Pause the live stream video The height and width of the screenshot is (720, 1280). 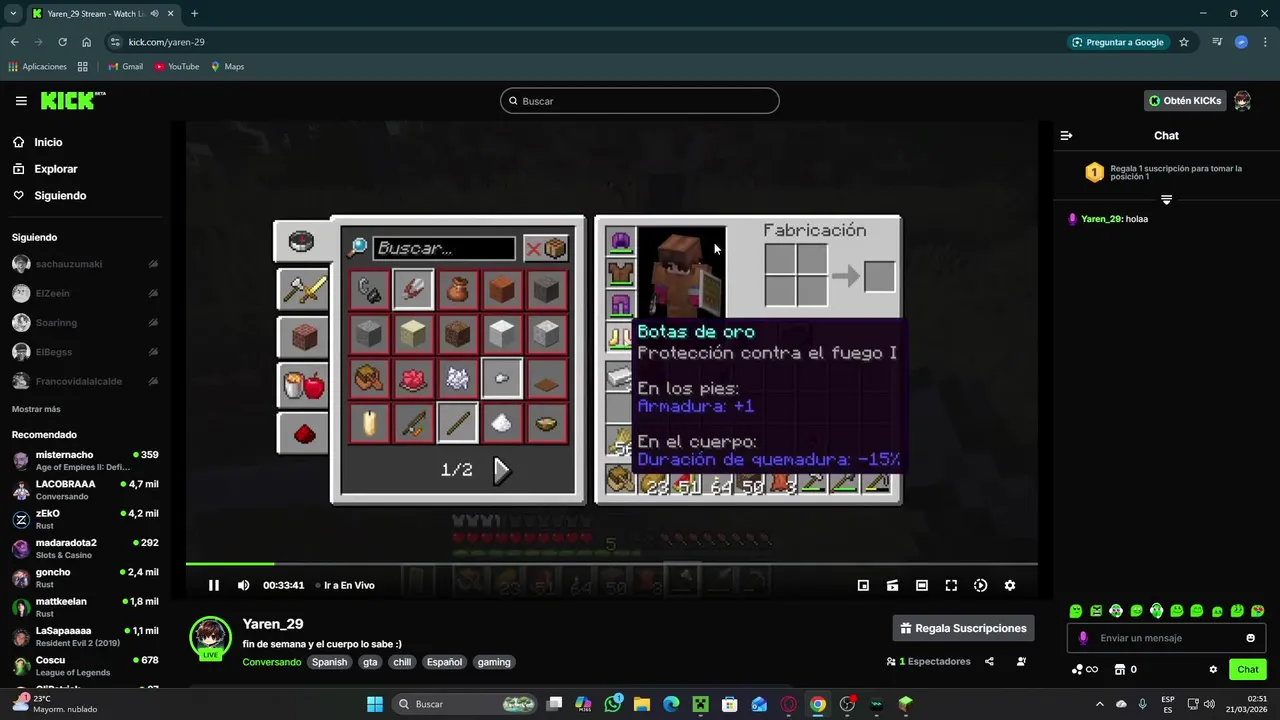213,585
